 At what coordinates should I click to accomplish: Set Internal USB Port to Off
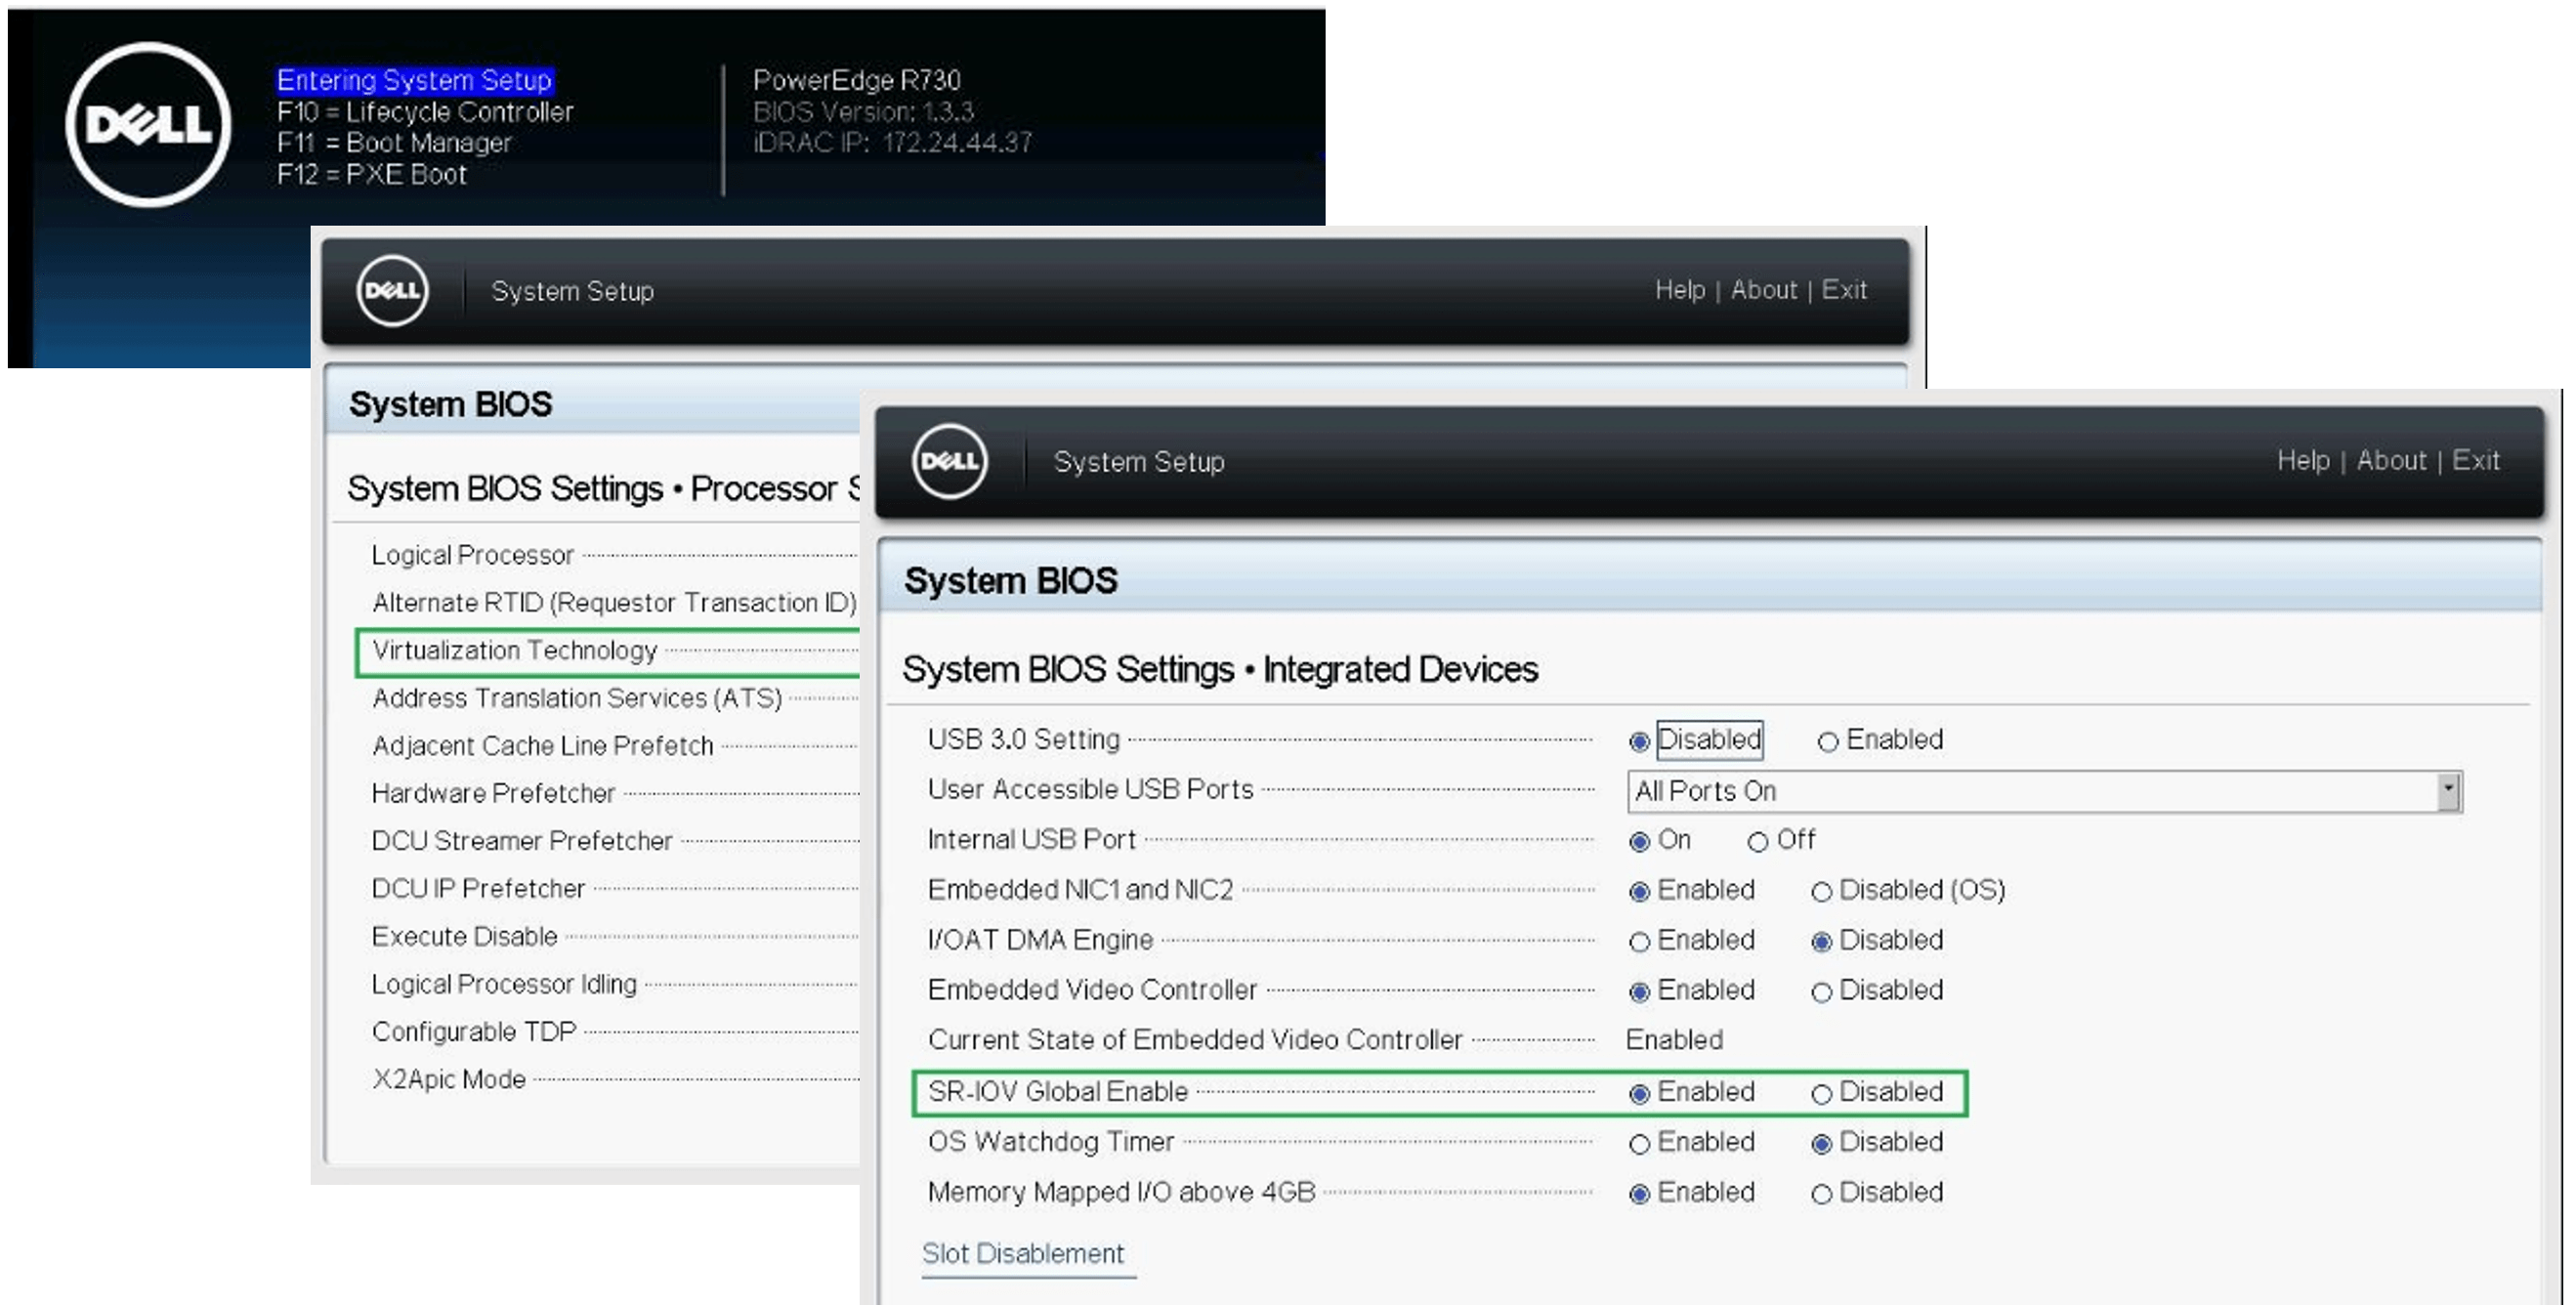1757,842
